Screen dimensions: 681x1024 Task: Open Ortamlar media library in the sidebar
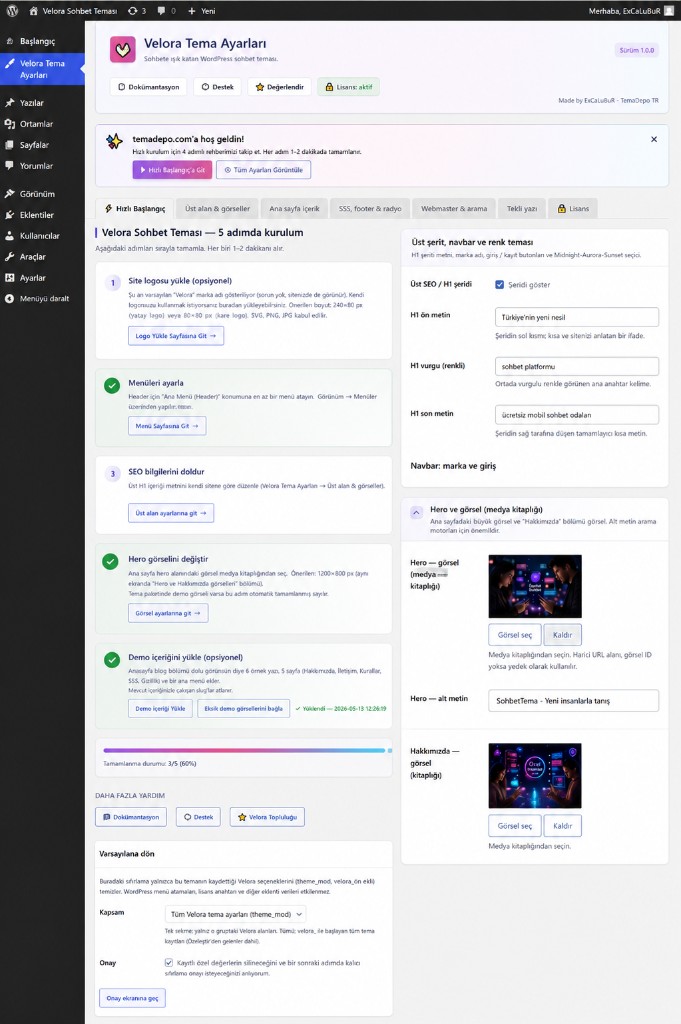pyautogui.click(x=42, y=123)
